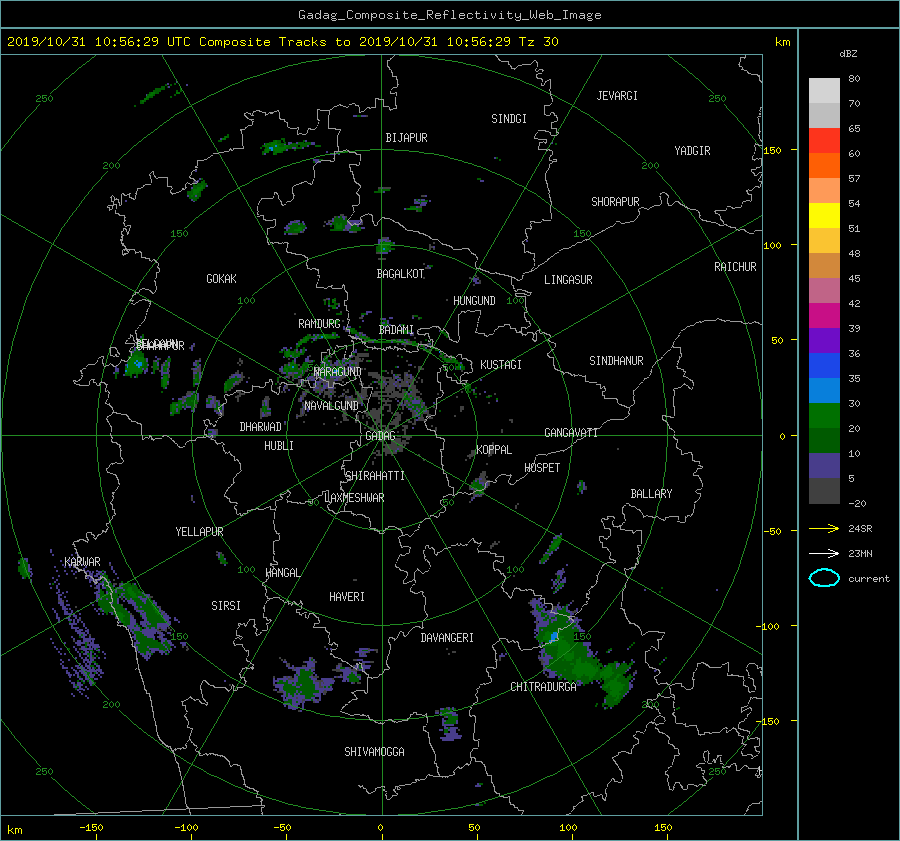Click the white 23MN arrow legend icon
900x841 pixels.
824,553
